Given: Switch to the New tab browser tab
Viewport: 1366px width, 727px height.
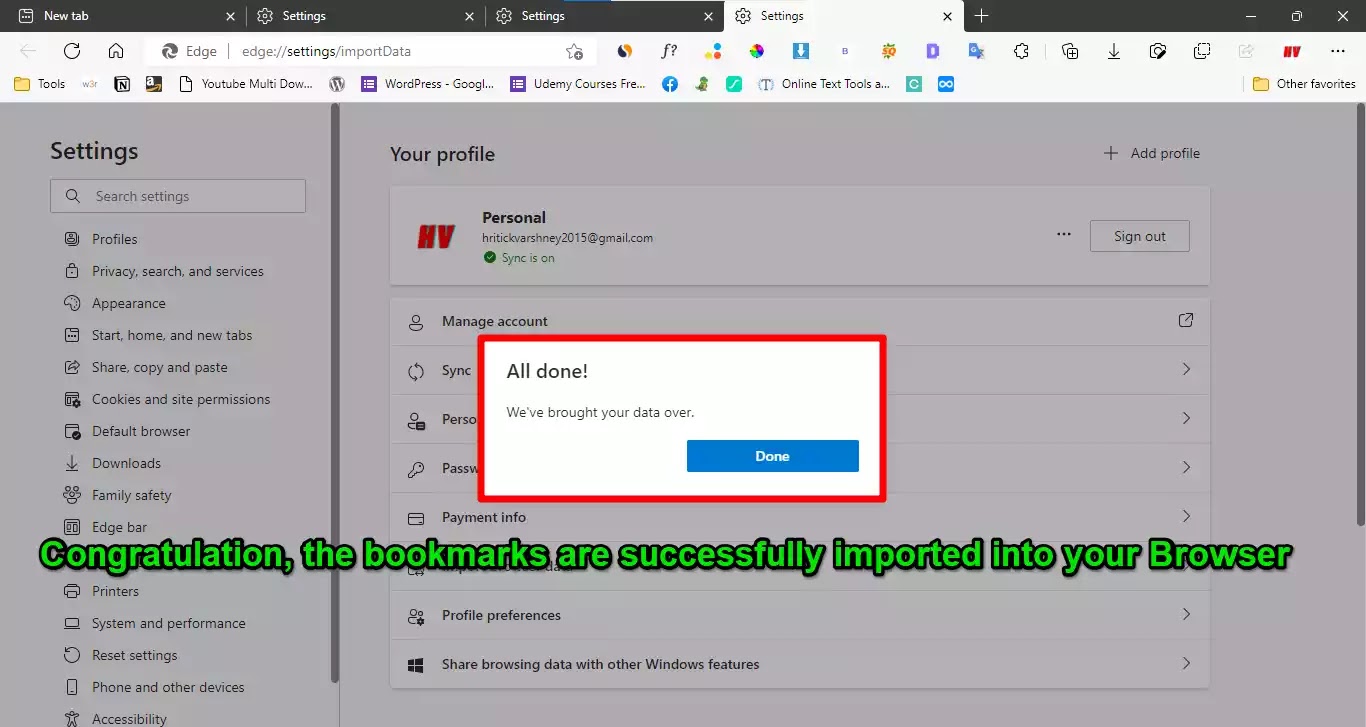Looking at the screenshot, I should [x=120, y=16].
